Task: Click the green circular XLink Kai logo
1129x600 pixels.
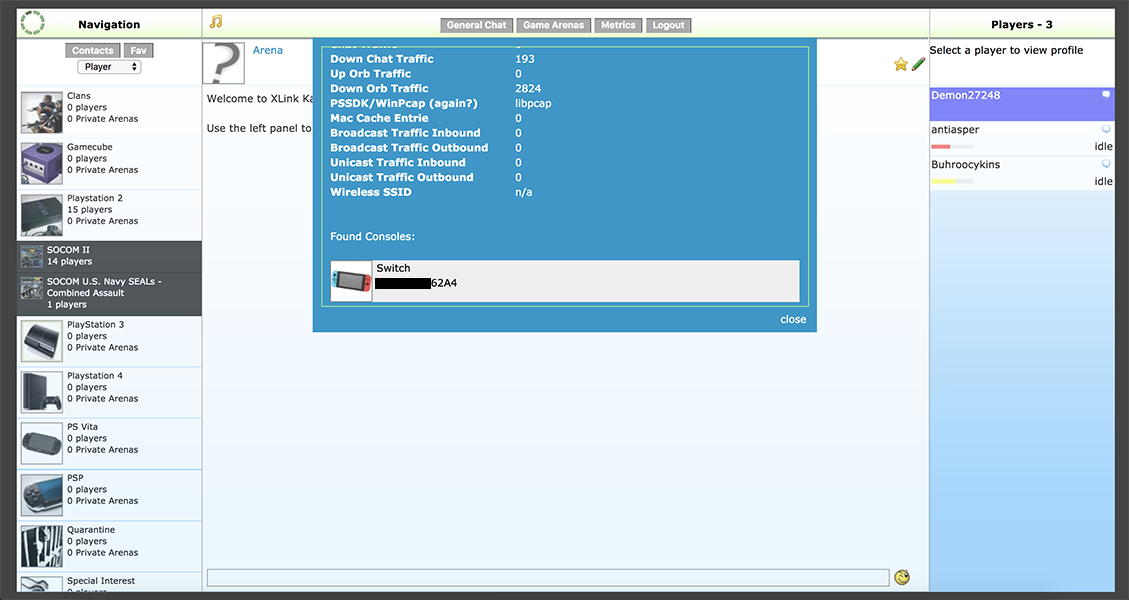Action: [32, 22]
